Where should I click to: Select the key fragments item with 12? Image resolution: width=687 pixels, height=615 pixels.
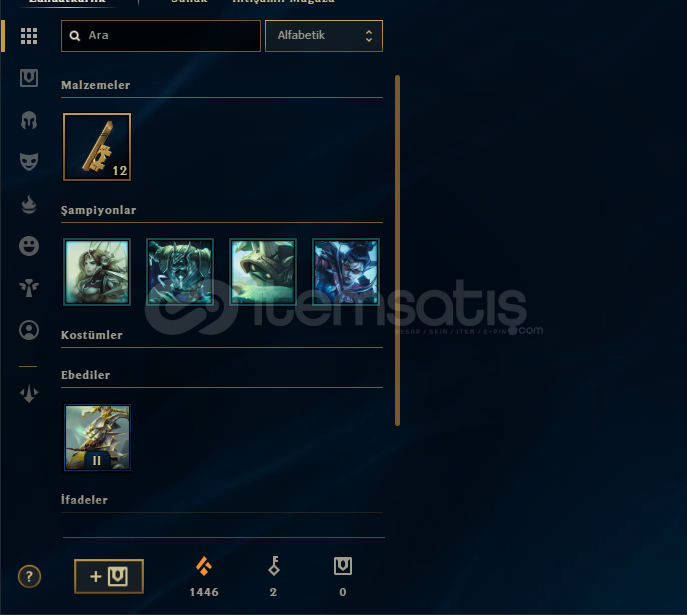click(x=97, y=147)
